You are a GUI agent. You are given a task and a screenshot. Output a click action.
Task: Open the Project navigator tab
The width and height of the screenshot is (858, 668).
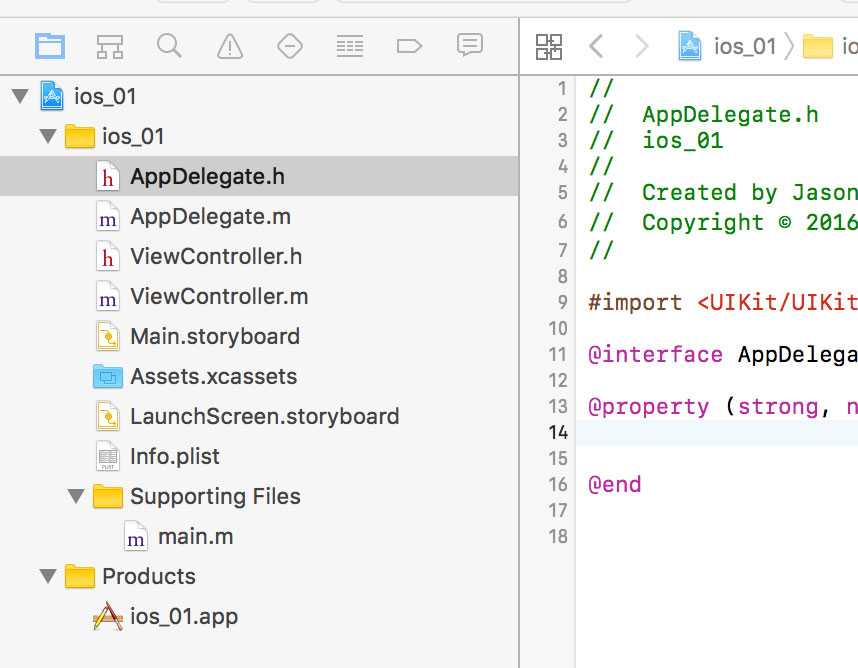tap(49, 46)
